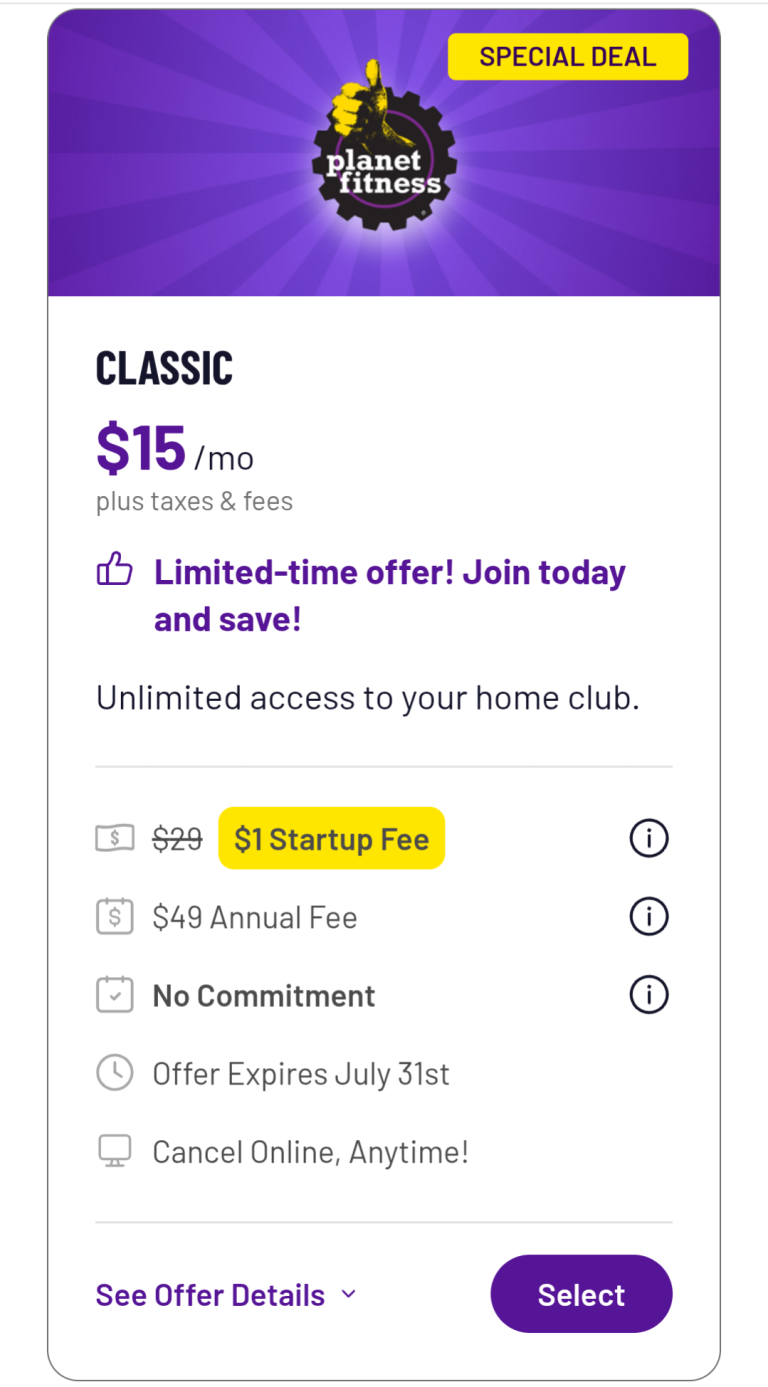Click the CLASSIC plan heading
Viewport: 768px width, 1387px height.
click(164, 369)
